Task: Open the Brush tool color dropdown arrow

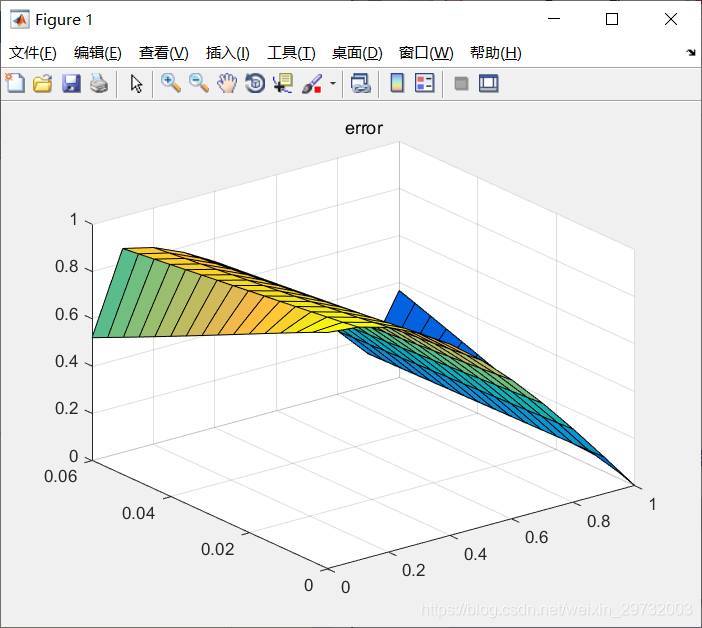Action: pyautogui.click(x=333, y=83)
